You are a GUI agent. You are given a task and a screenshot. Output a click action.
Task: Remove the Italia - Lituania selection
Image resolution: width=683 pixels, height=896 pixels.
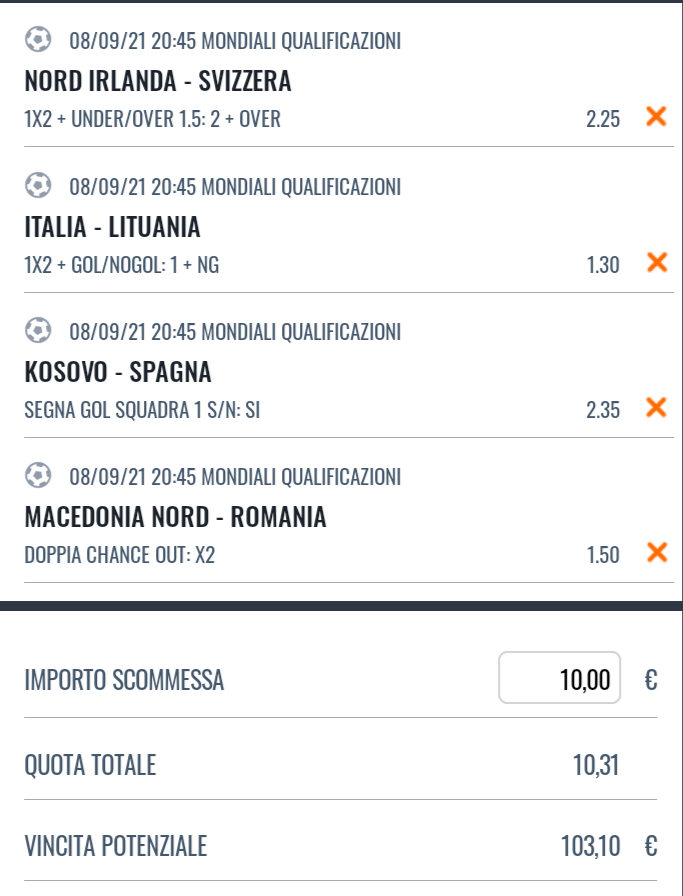(657, 262)
